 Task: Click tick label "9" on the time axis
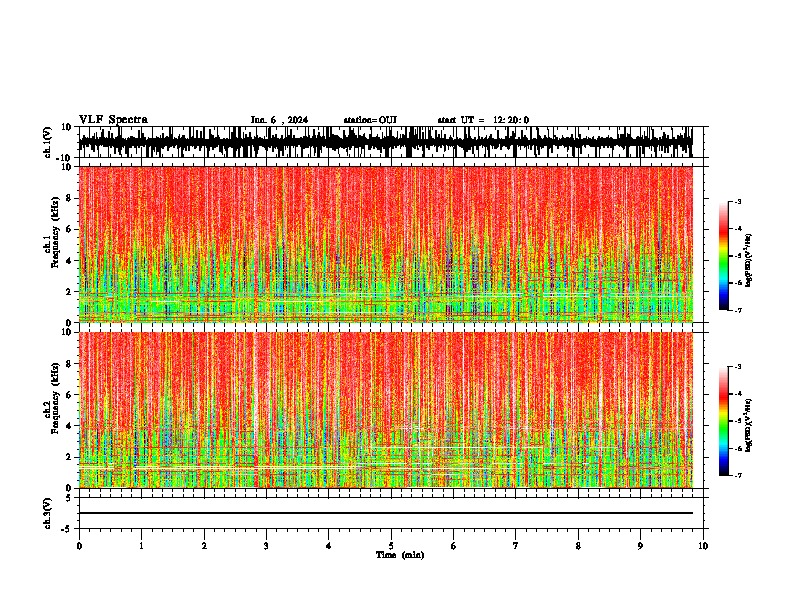tap(640, 546)
